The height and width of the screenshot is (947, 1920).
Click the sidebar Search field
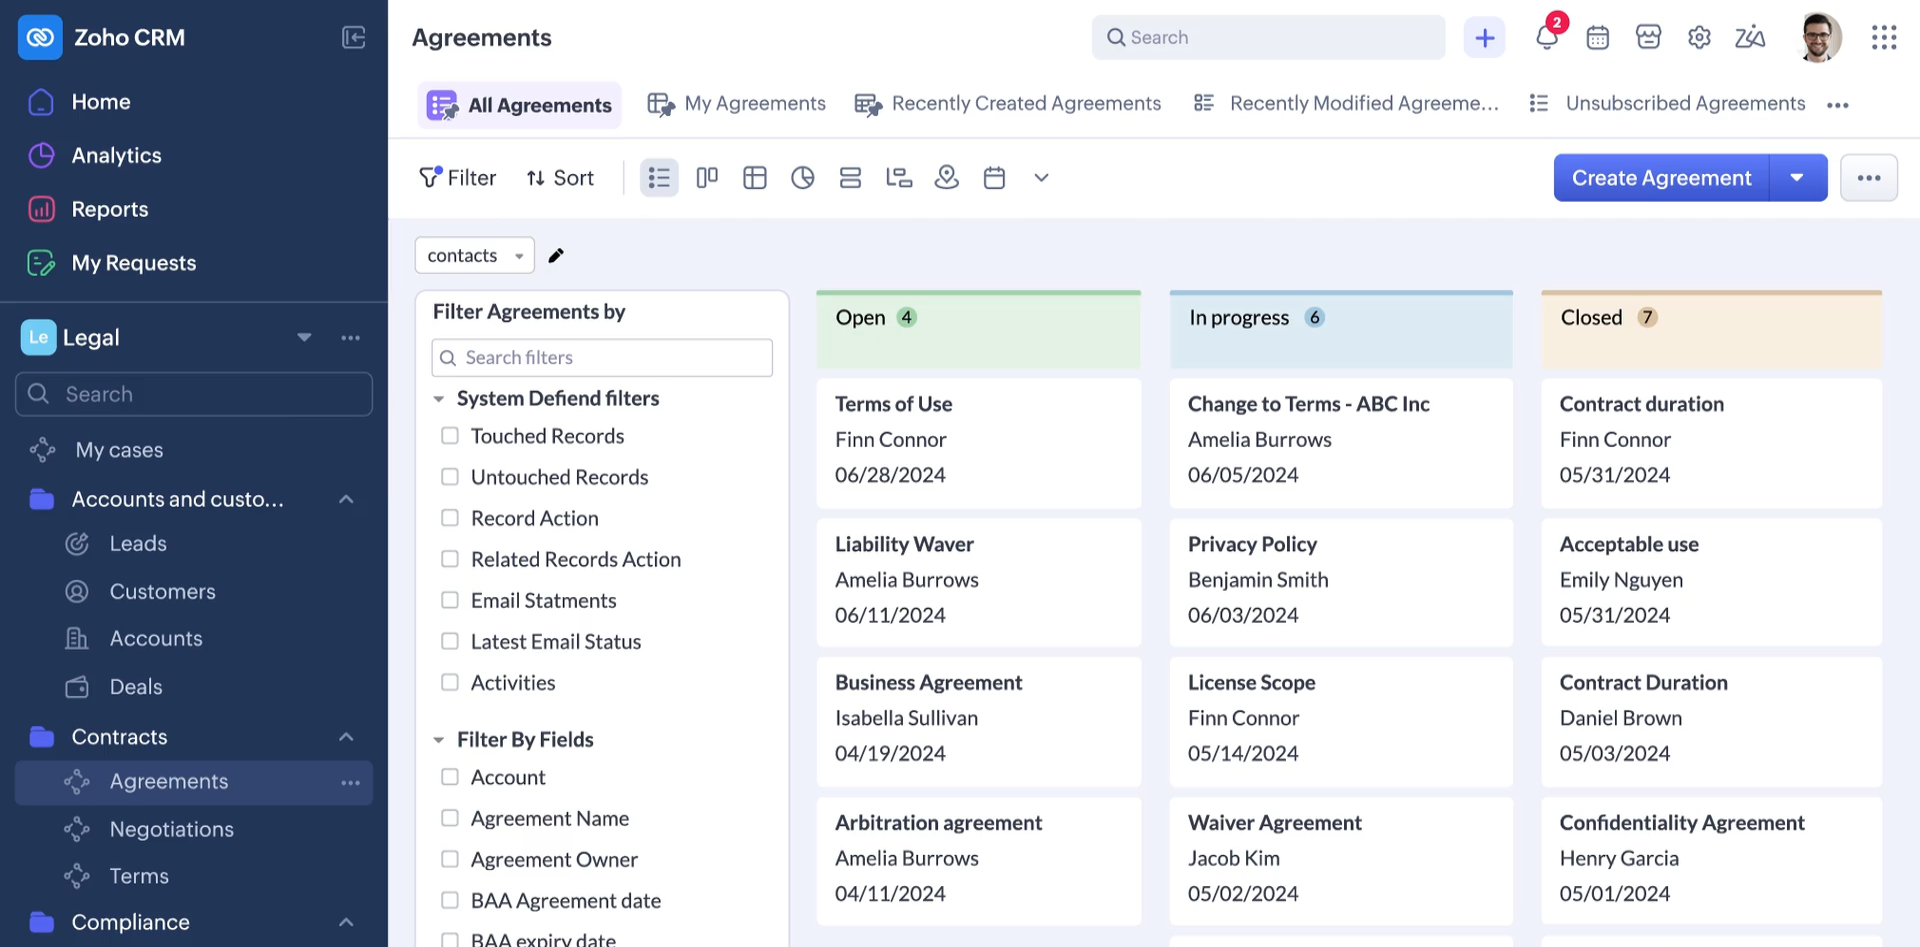[194, 394]
